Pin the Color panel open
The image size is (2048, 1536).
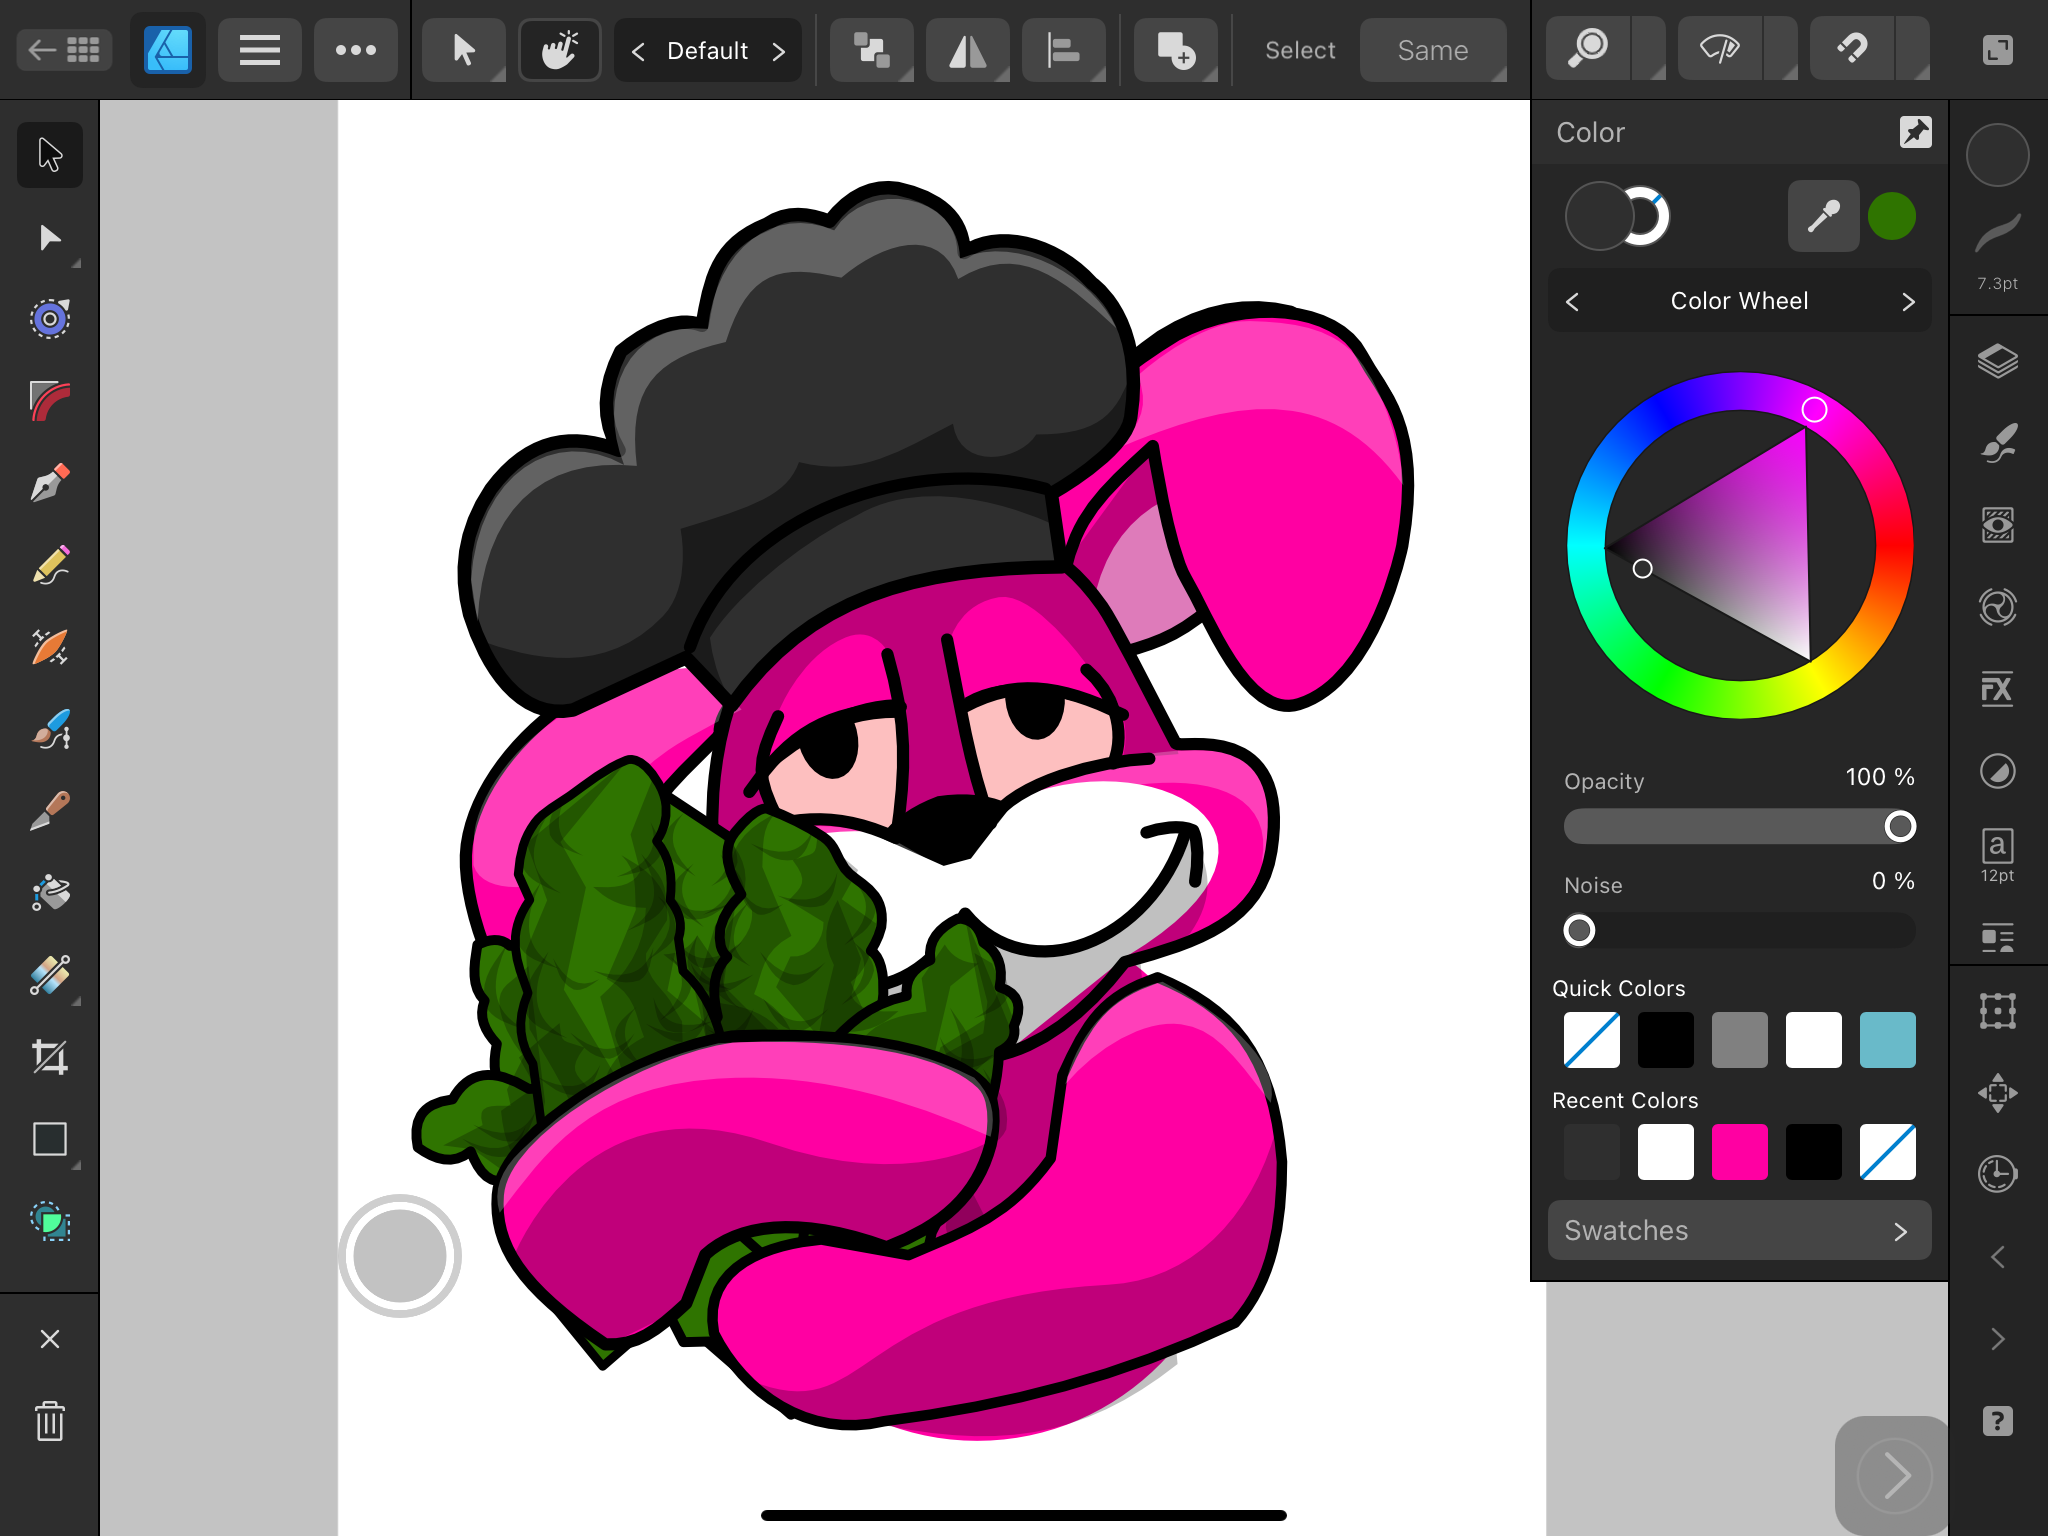click(1915, 132)
